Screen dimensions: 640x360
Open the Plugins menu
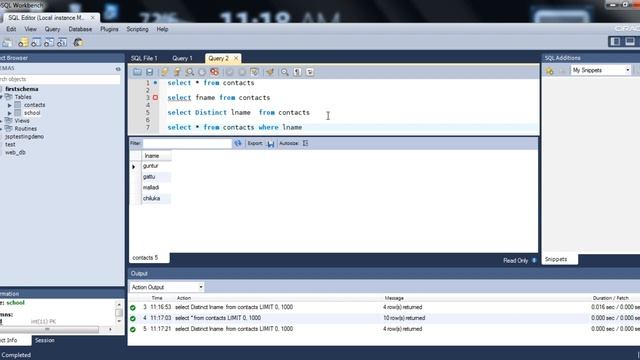pyautogui.click(x=109, y=29)
